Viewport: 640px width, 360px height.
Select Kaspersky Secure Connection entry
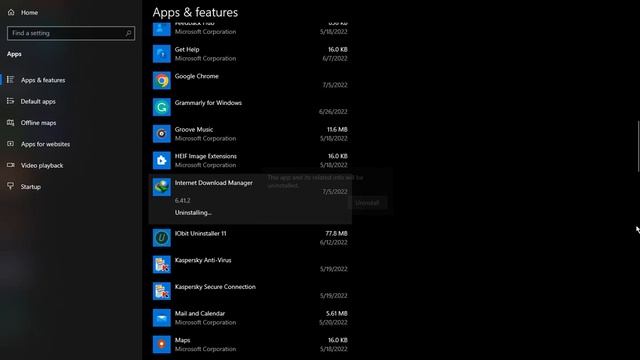click(x=250, y=291)
